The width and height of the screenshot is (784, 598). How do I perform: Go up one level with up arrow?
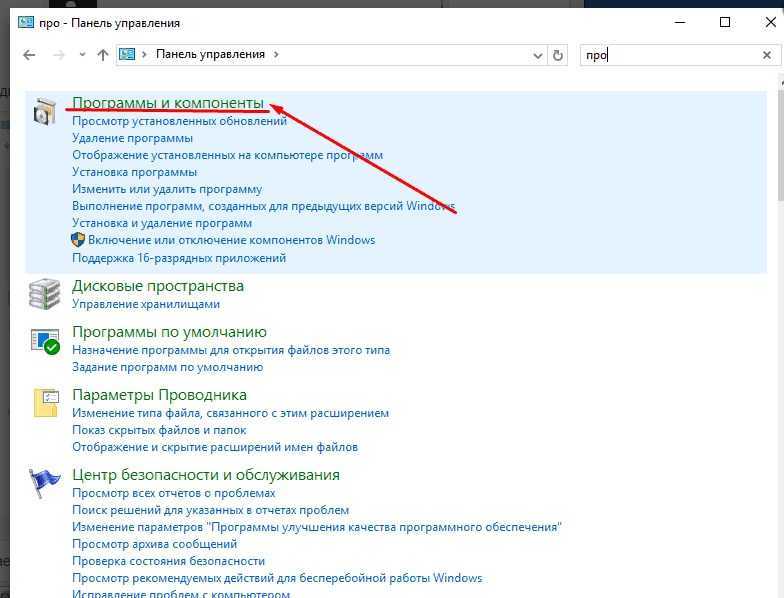[103, 54]
